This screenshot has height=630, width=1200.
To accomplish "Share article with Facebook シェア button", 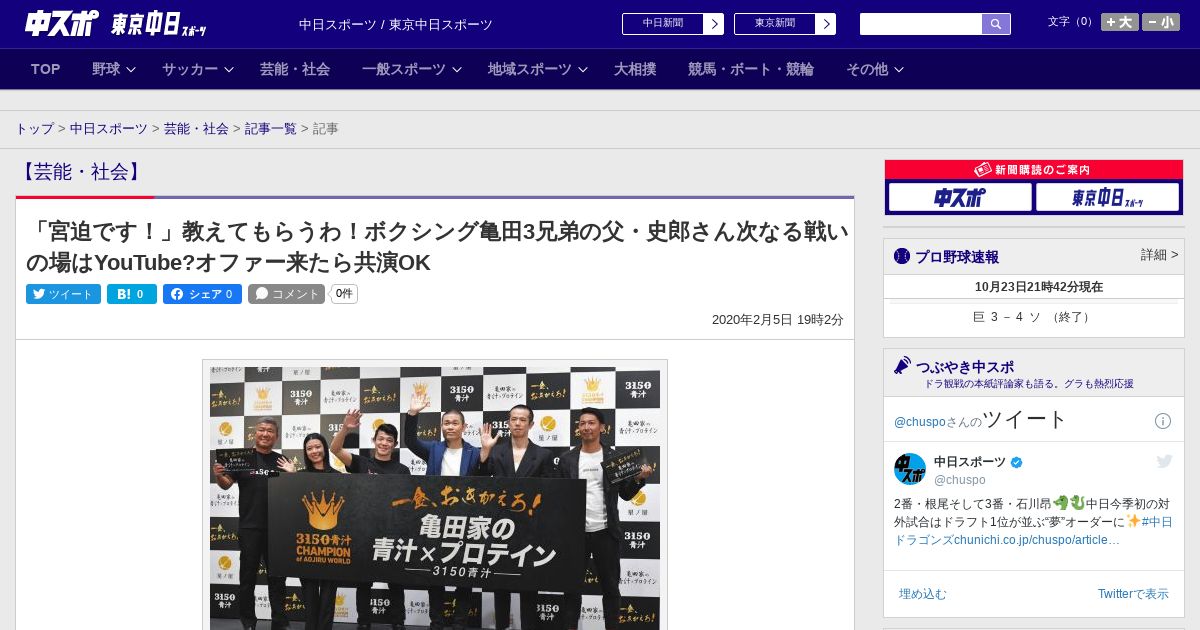I will click(x=202, y=294).
